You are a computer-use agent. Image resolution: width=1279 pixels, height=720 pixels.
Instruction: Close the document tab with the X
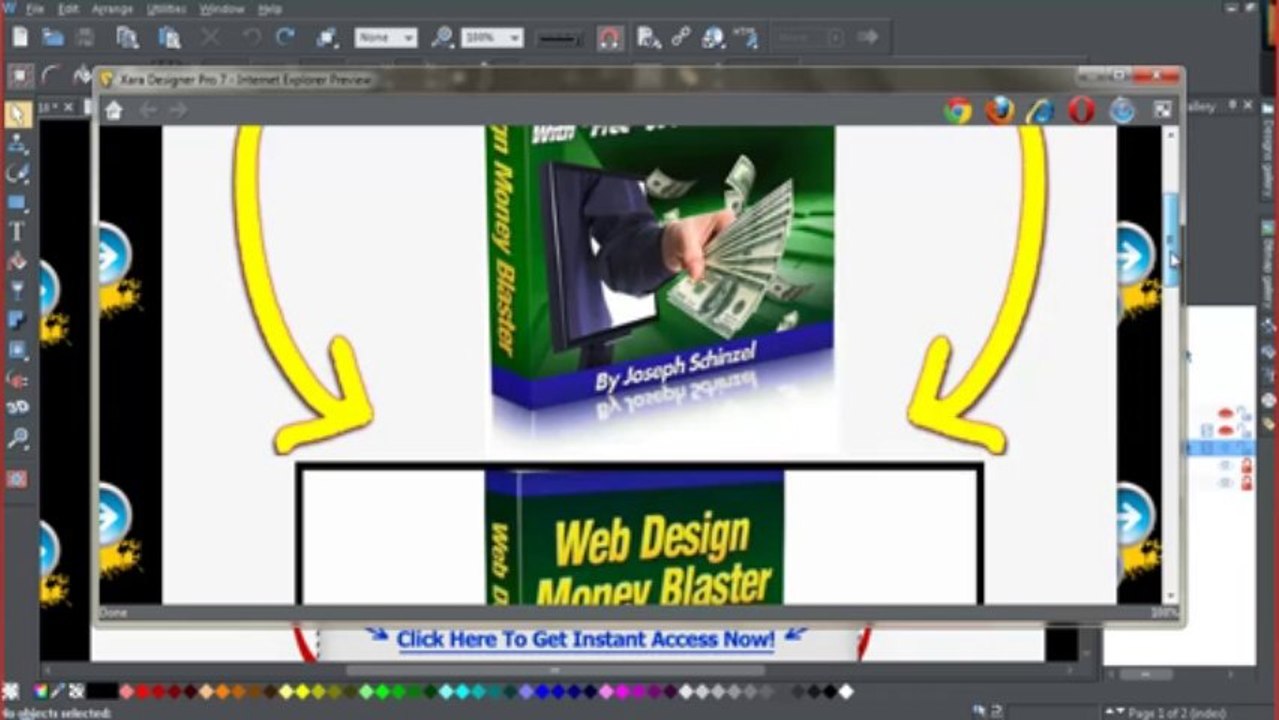[69, 107]
